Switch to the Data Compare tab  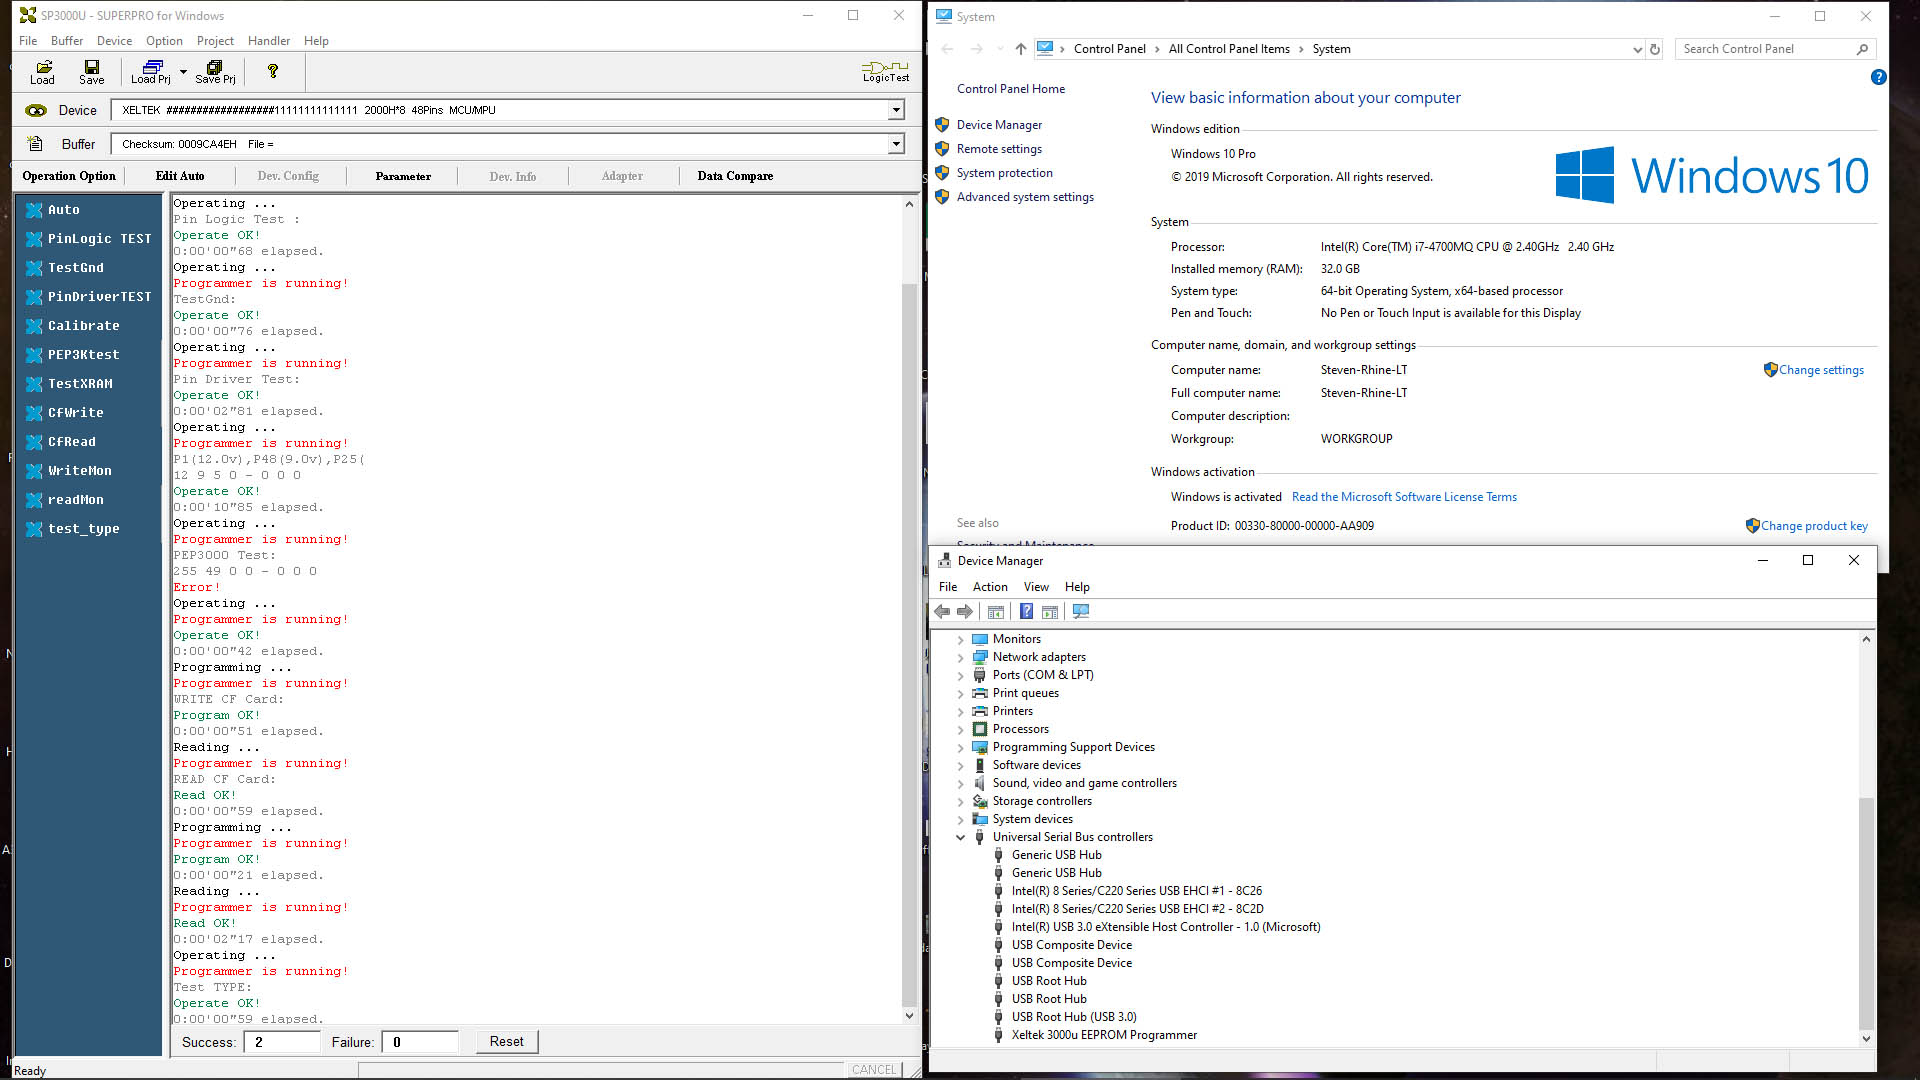click(x=735, y=176)
